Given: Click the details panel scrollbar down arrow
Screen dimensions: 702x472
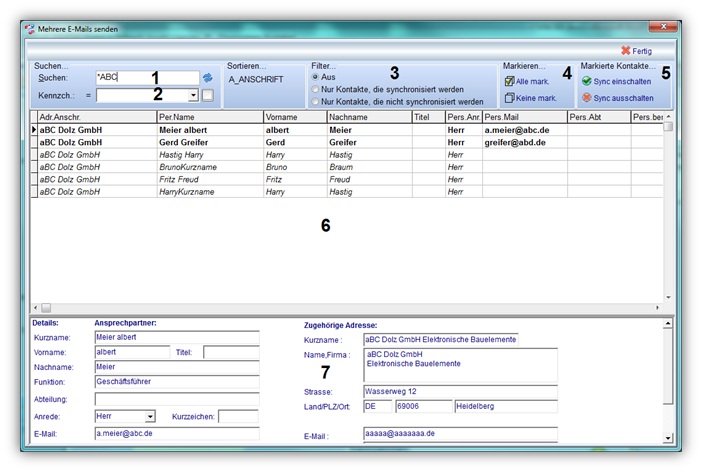Looking at the screenshot, I should tap(668, 438).
